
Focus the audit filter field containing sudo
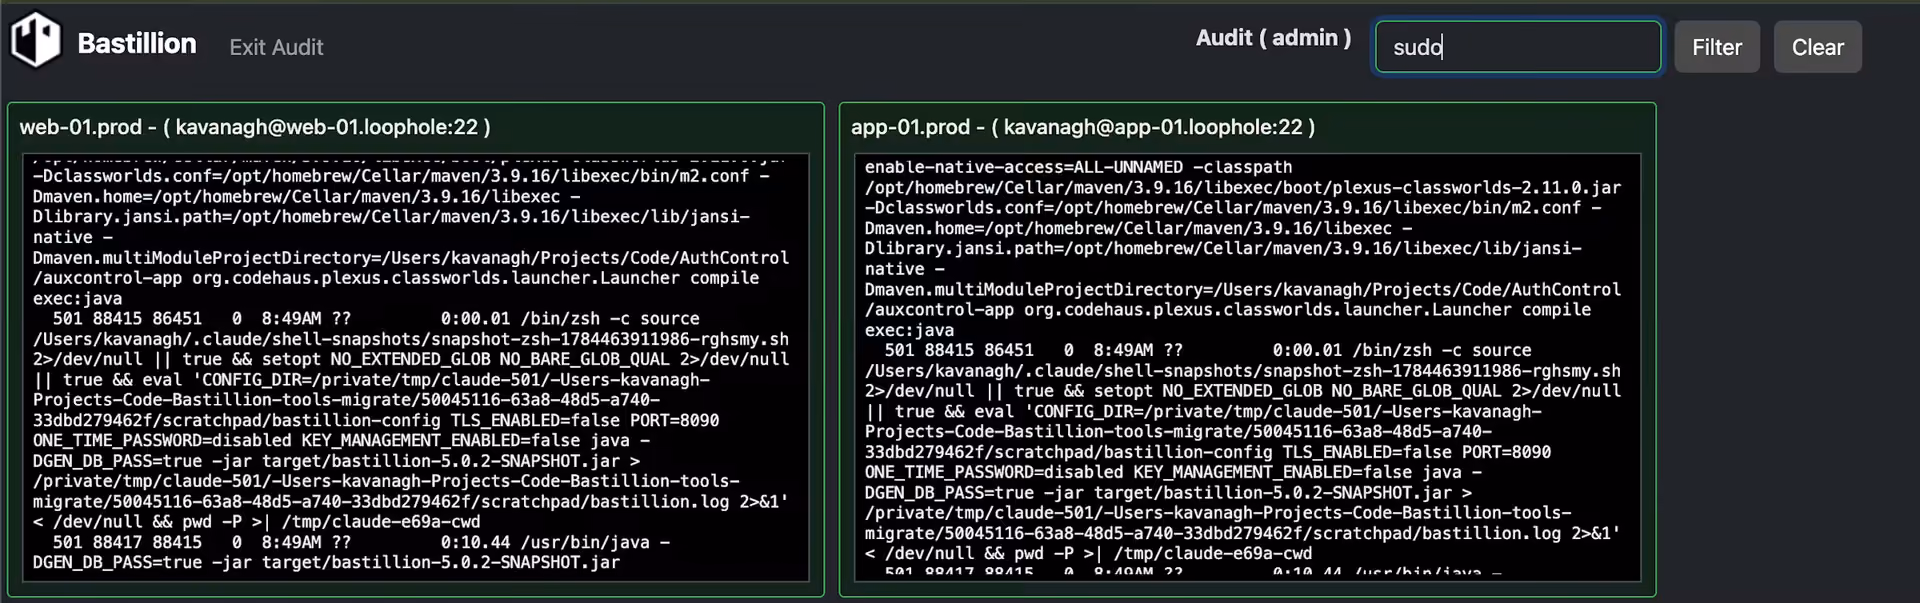[1518, 47]
